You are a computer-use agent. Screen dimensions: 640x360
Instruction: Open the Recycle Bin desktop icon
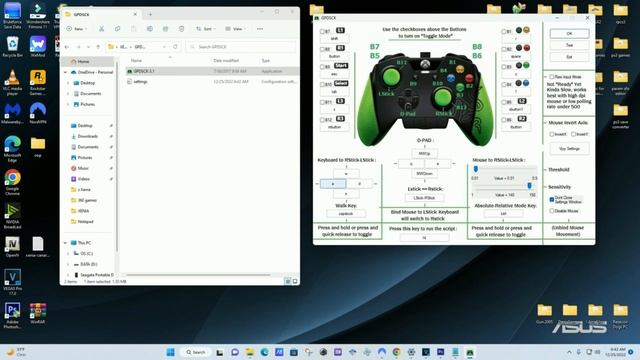(12, 47)
